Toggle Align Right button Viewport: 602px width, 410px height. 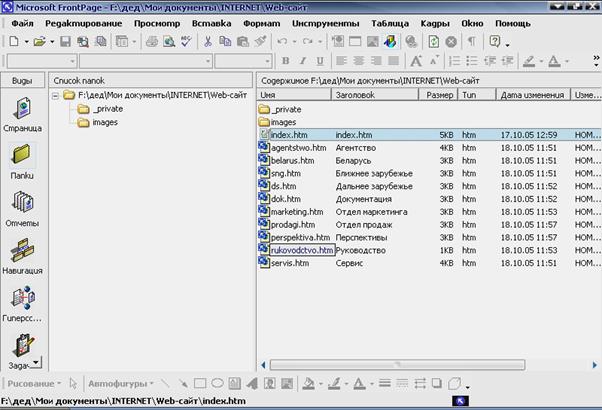[x=376, y=61]
